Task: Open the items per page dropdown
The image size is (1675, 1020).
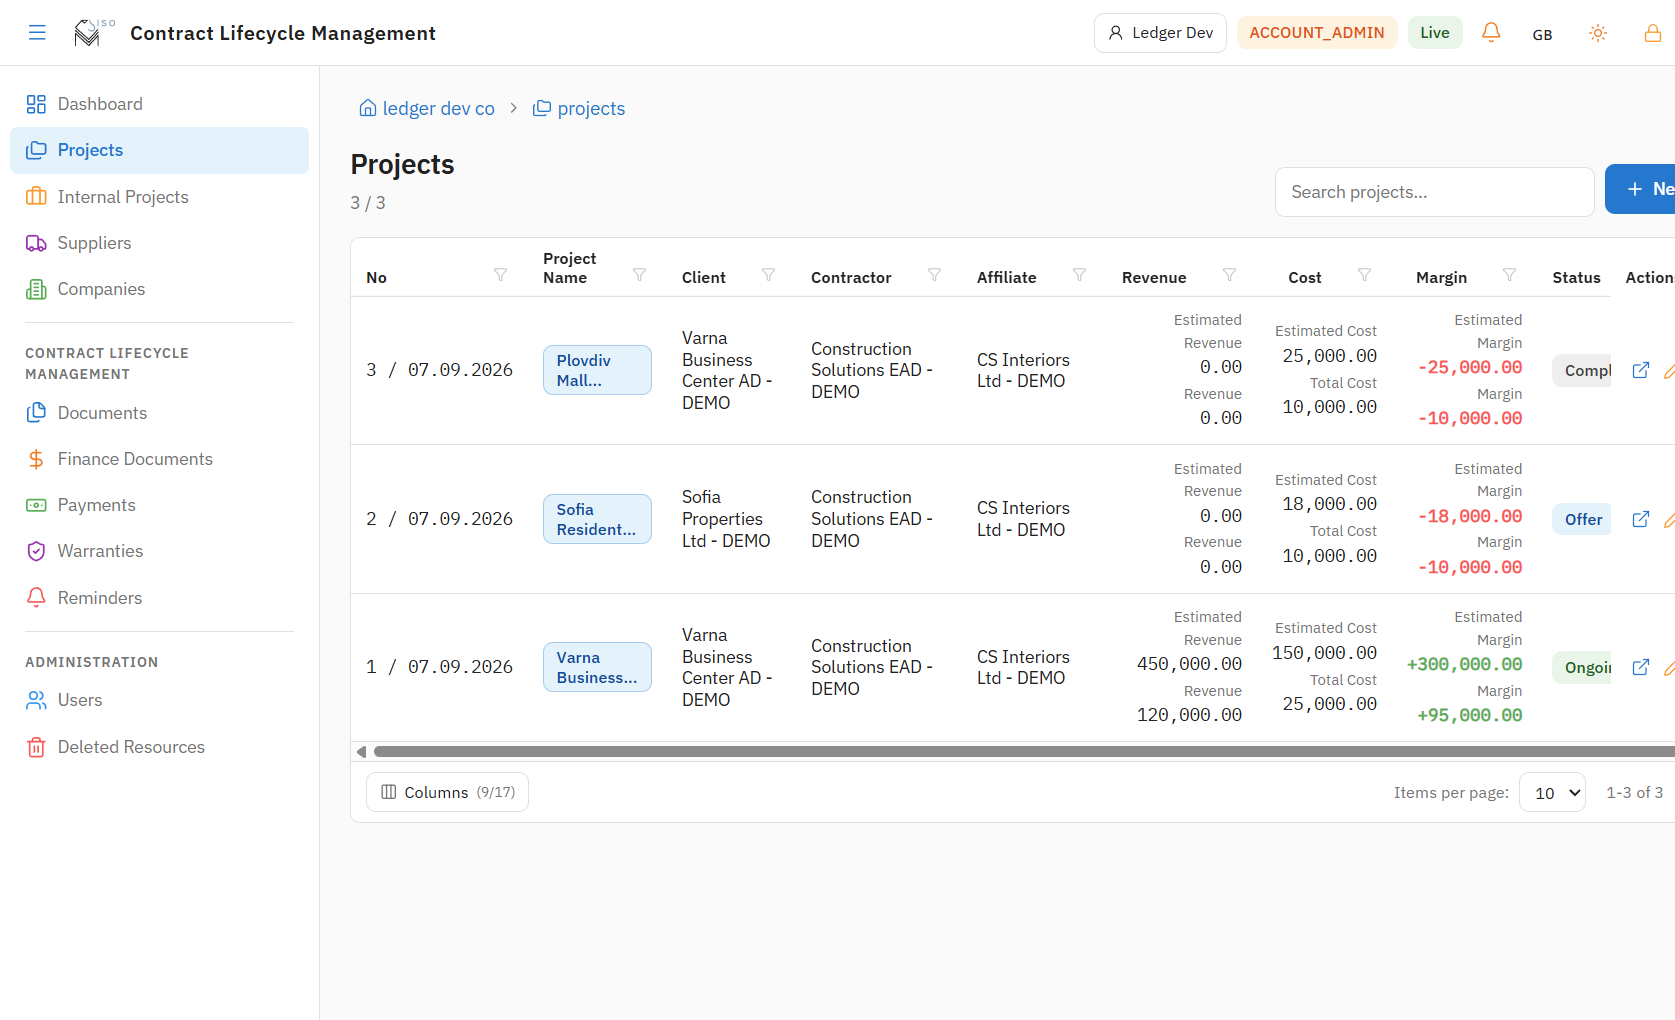Action: click(1552, 792)
